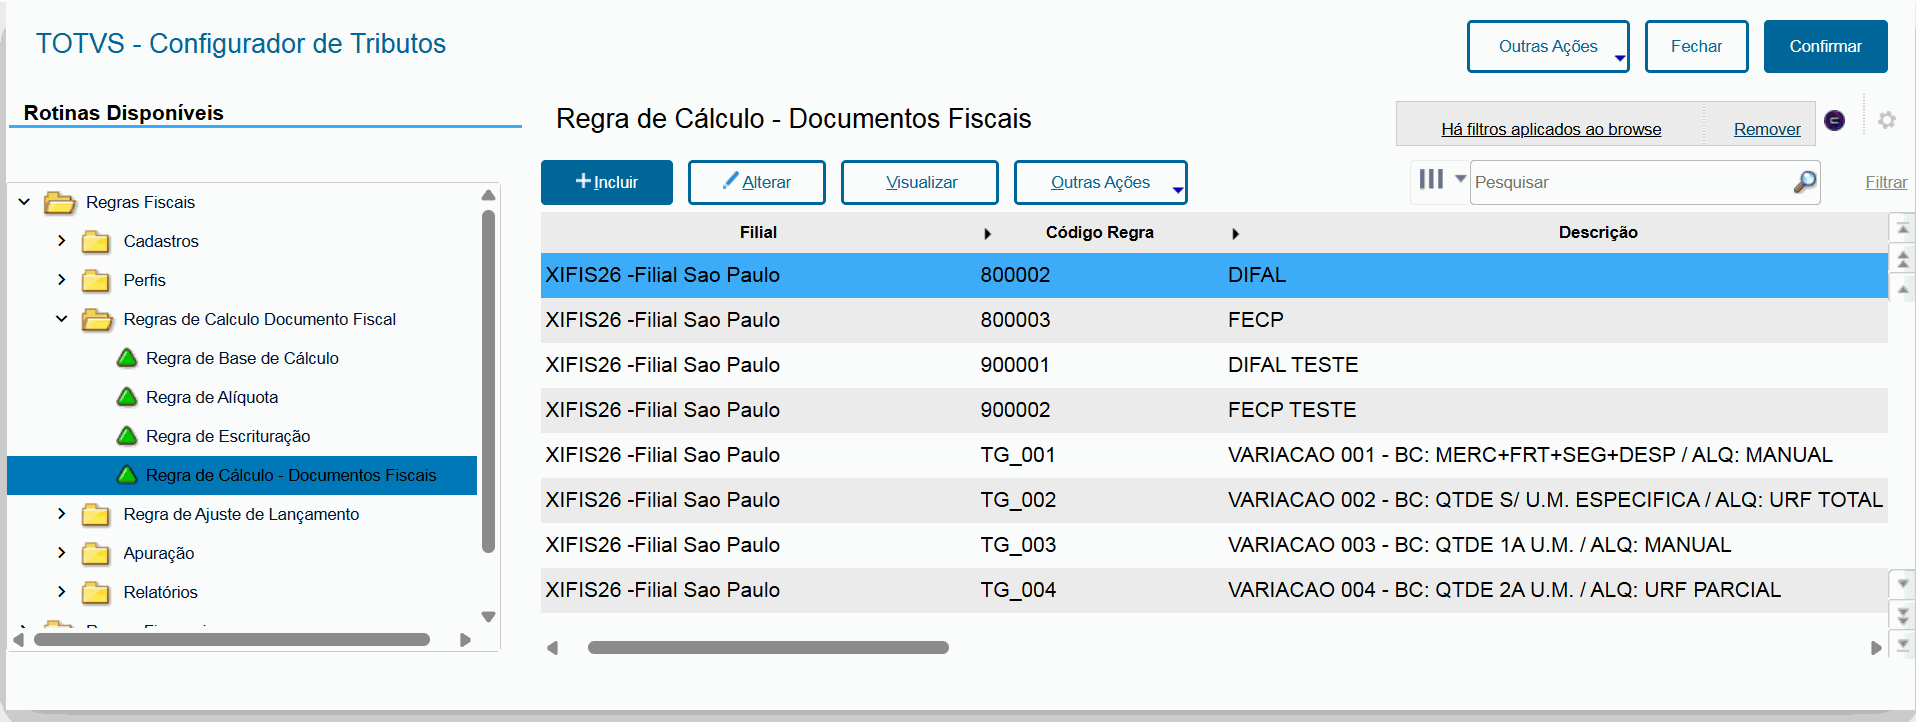Open the top Outras Ações dropdown

pos(1547,46)
